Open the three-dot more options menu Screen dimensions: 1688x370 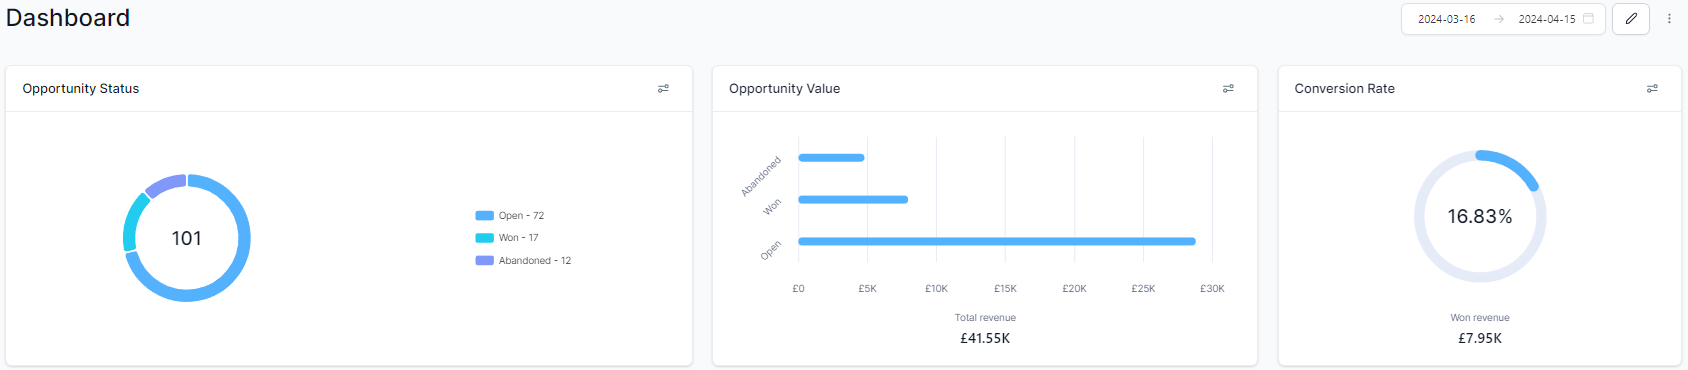click(1669, 19)
